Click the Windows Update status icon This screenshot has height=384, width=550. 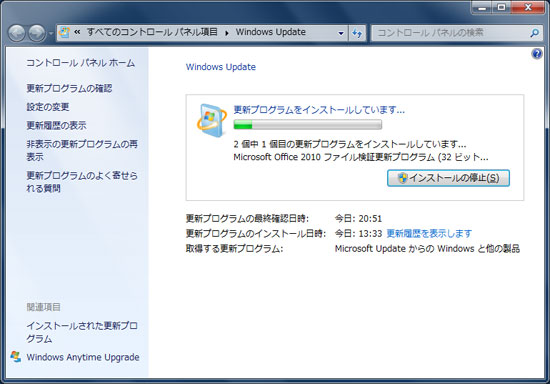click(x=212, y=120)
